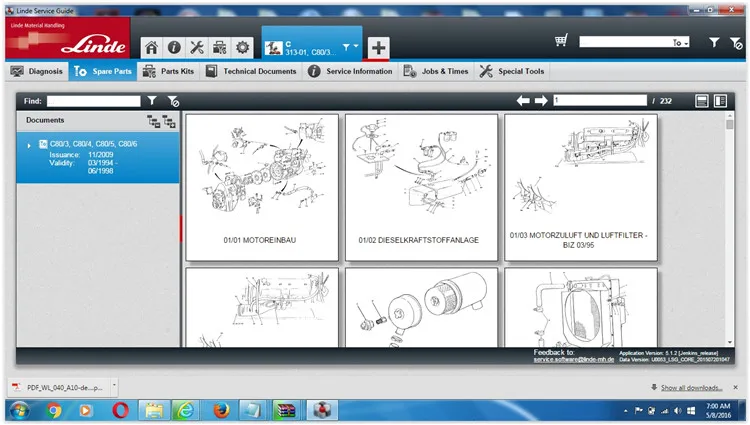
Task: Go to the next page with the right arrow
Action: 540,100
